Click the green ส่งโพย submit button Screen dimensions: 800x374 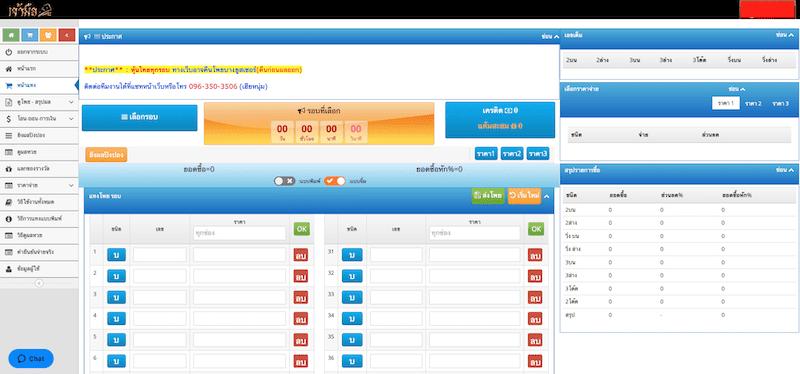[x=488, y=196]
